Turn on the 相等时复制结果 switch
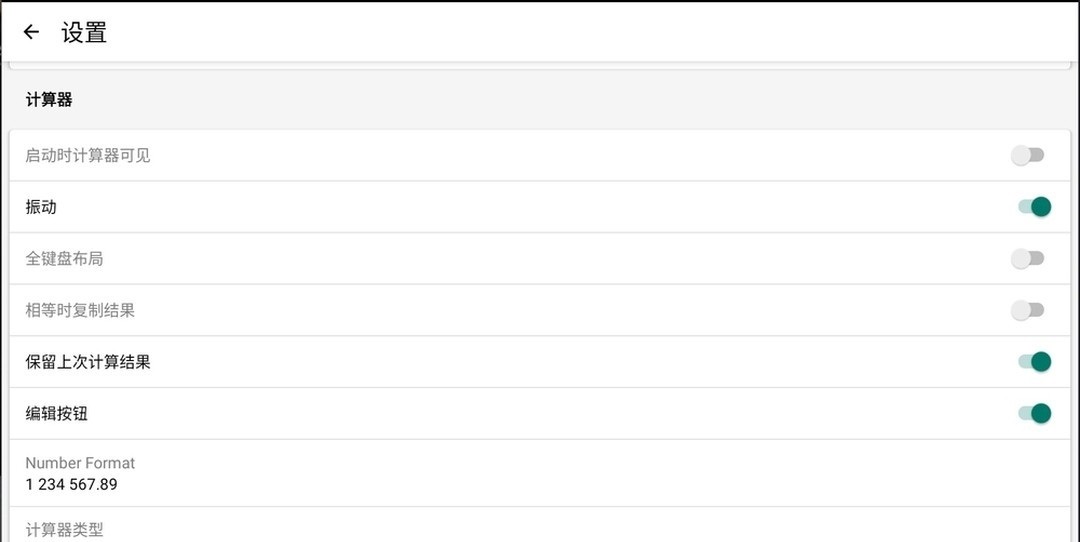 (x=1028, y=310)
